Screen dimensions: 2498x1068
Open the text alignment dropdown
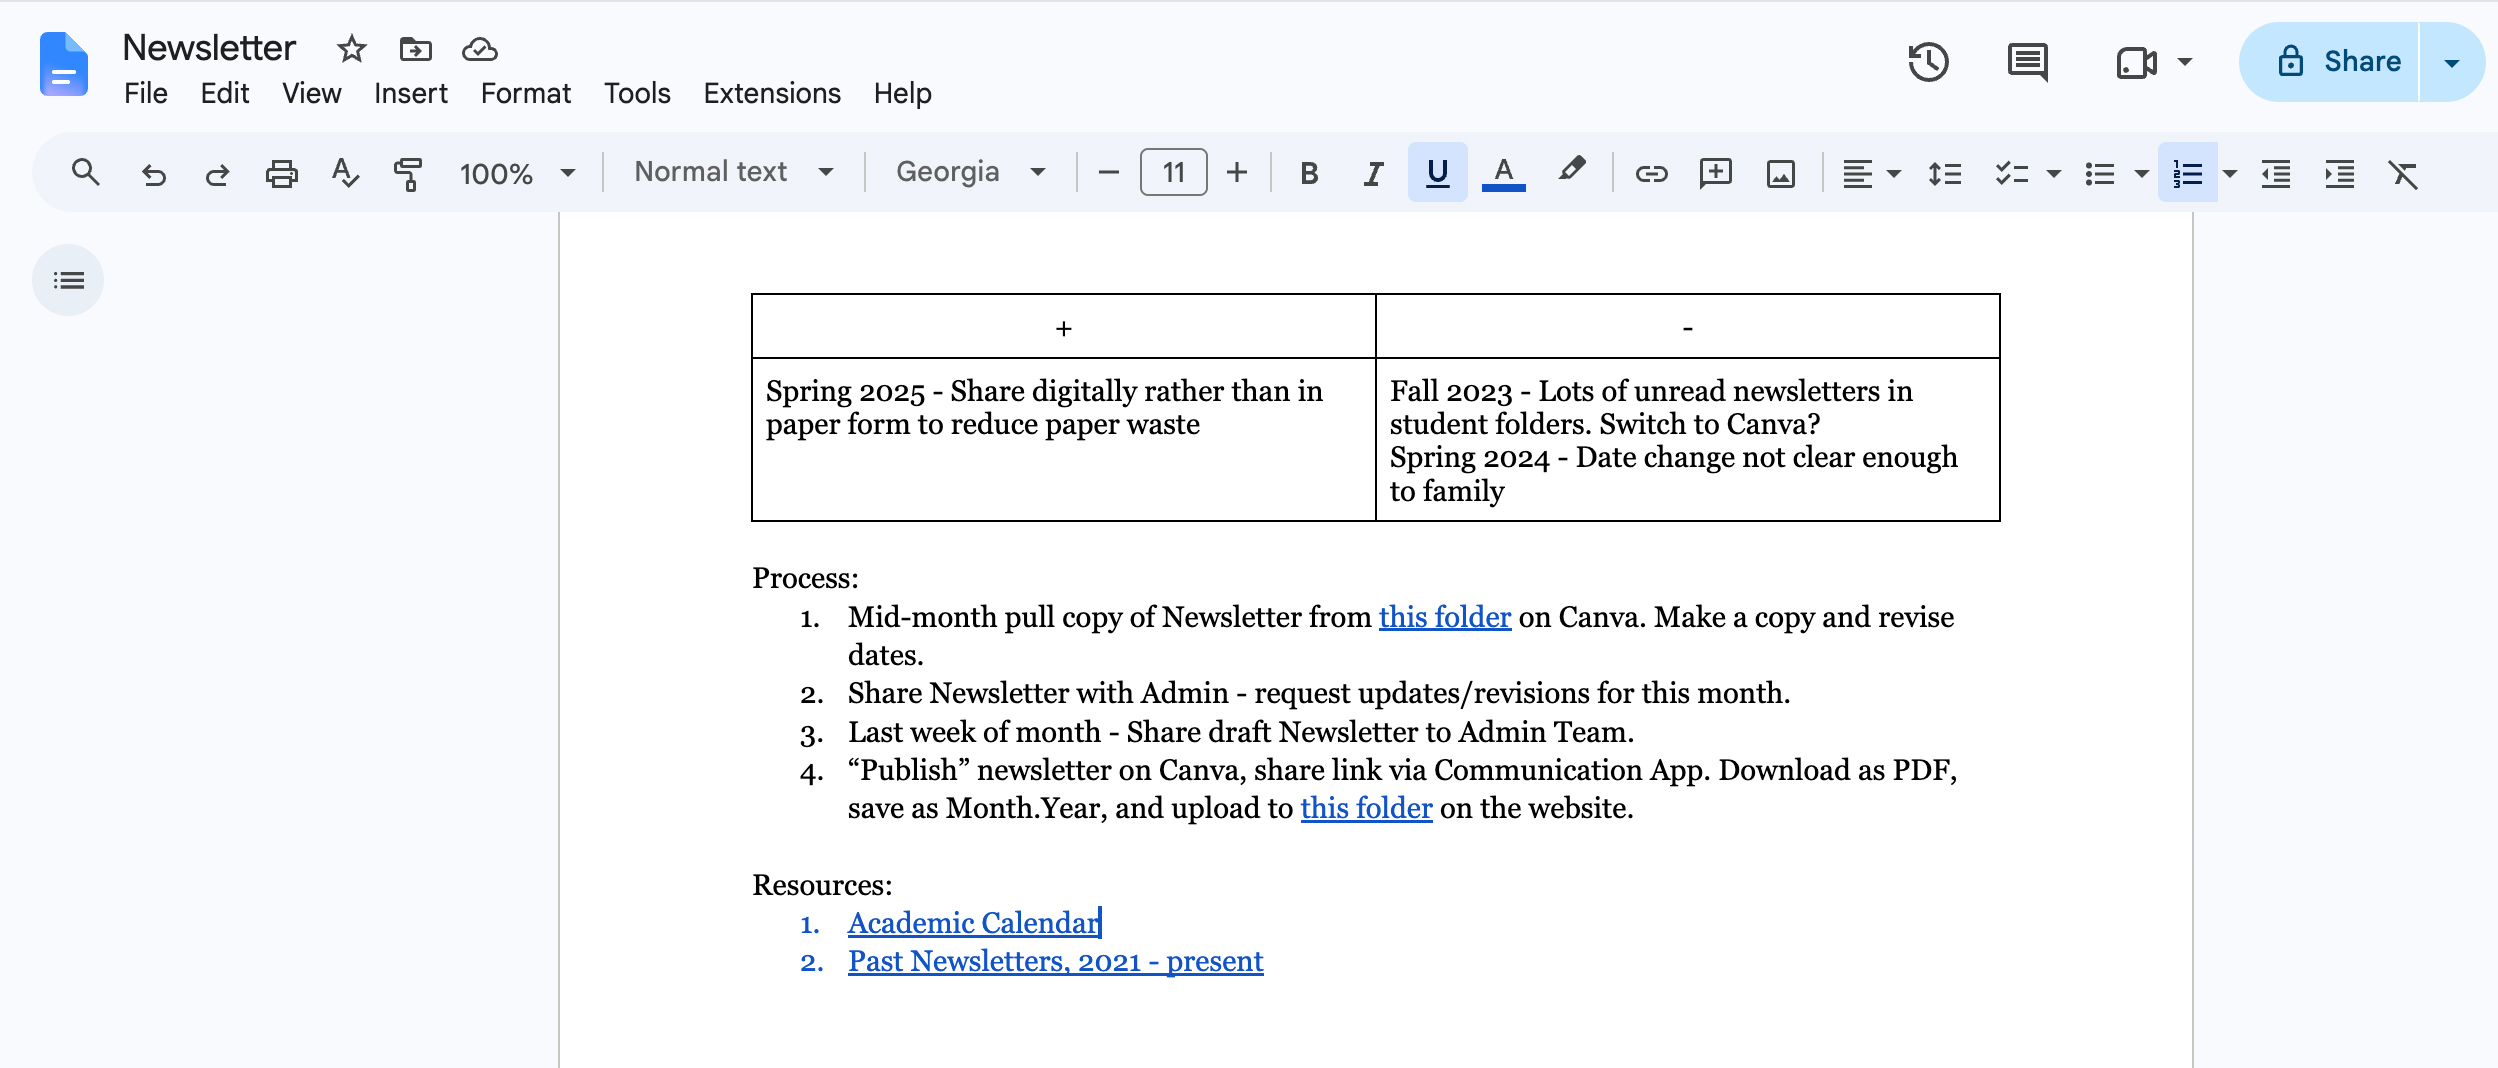(1871, 174)
